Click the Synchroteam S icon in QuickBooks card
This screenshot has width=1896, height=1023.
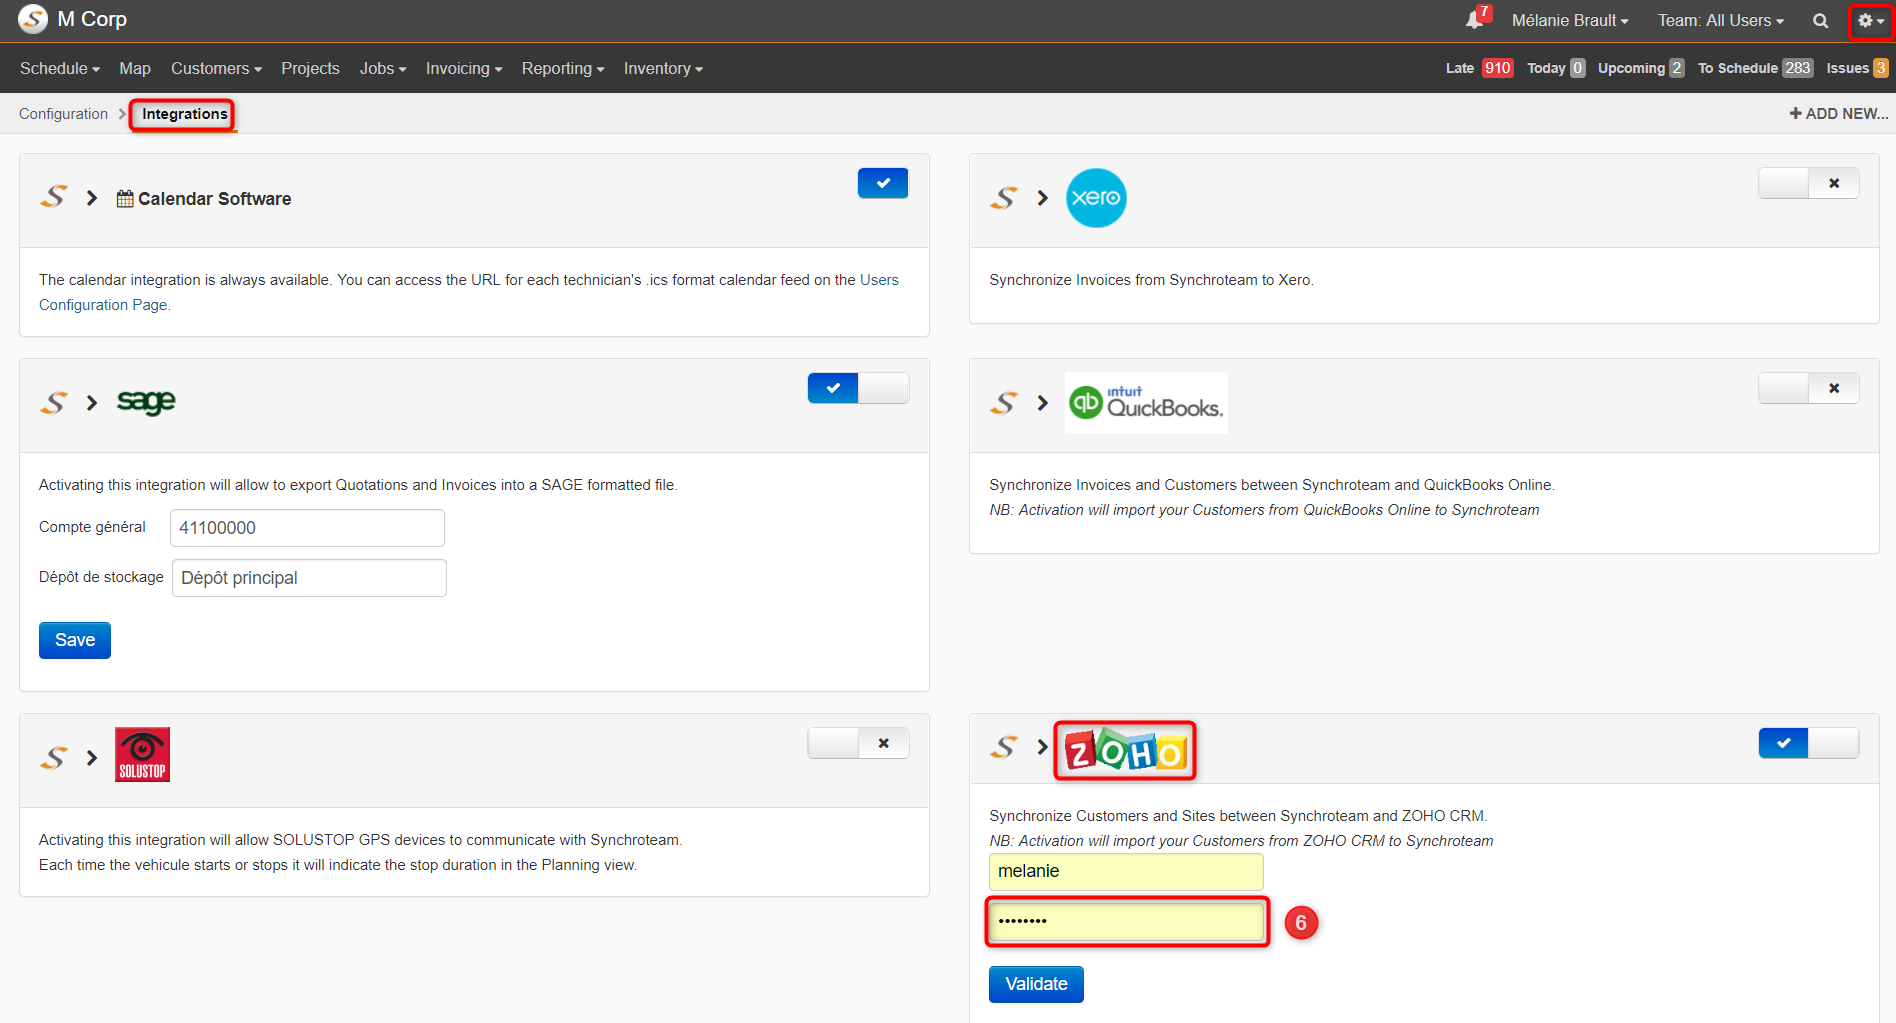pos(1004,402)
